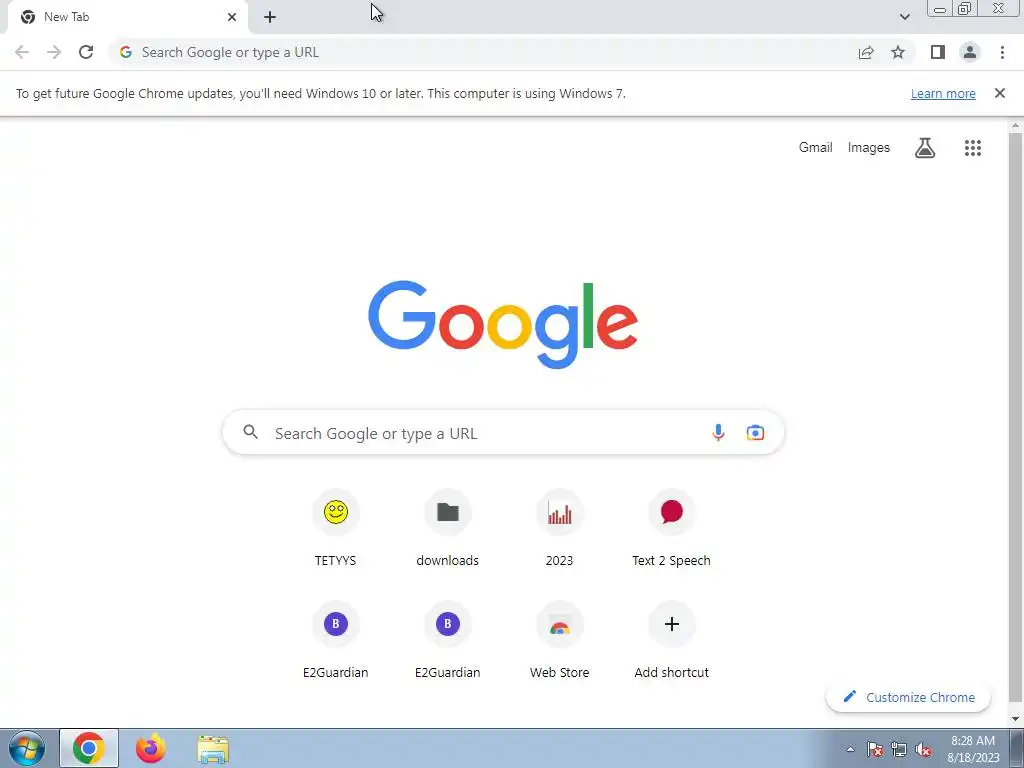
Task: Start voice search with the microphone icon
Action: pyautogui.click(x=718, y=432)
